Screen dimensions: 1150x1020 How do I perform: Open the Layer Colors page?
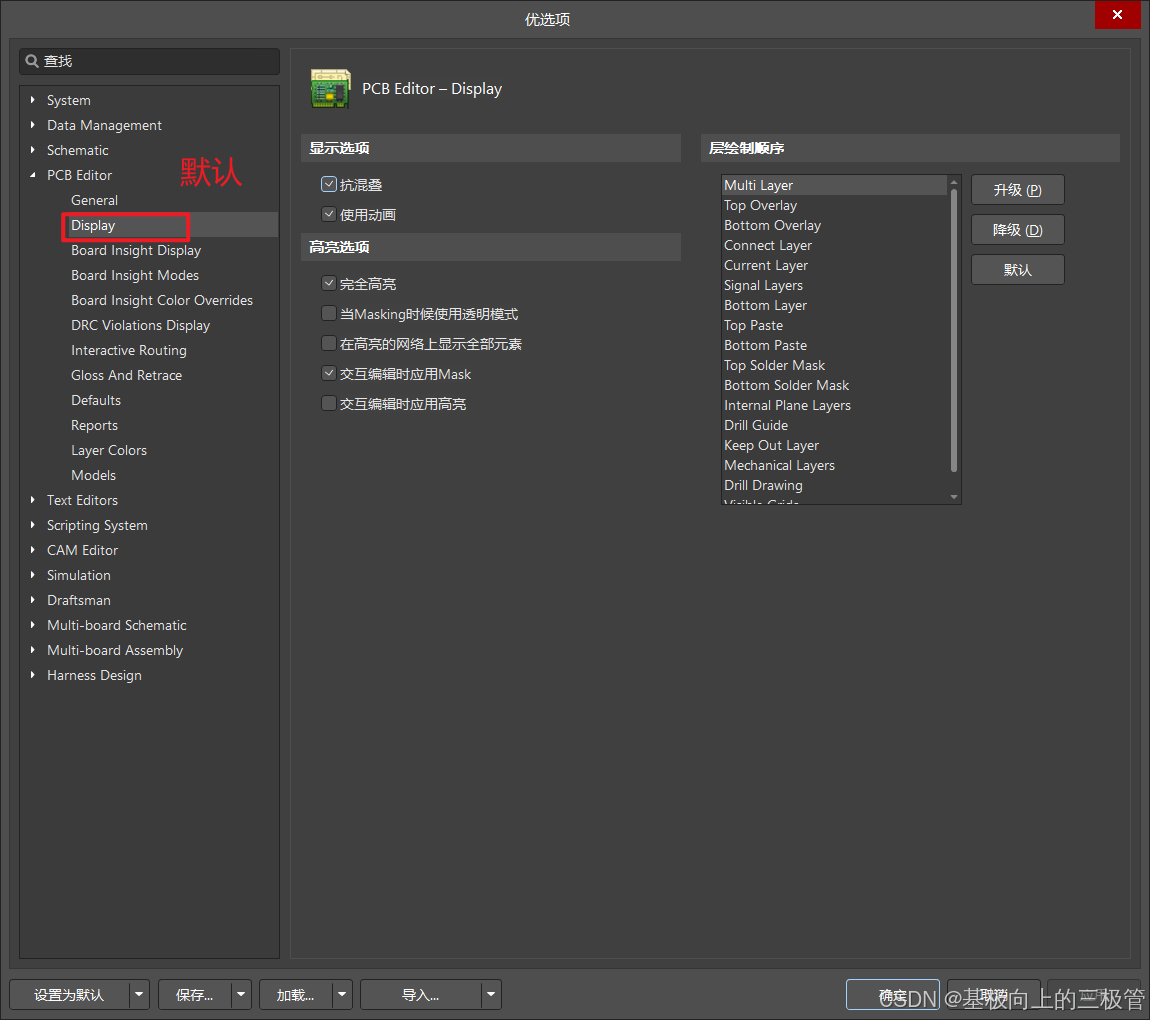pos(109,450)
